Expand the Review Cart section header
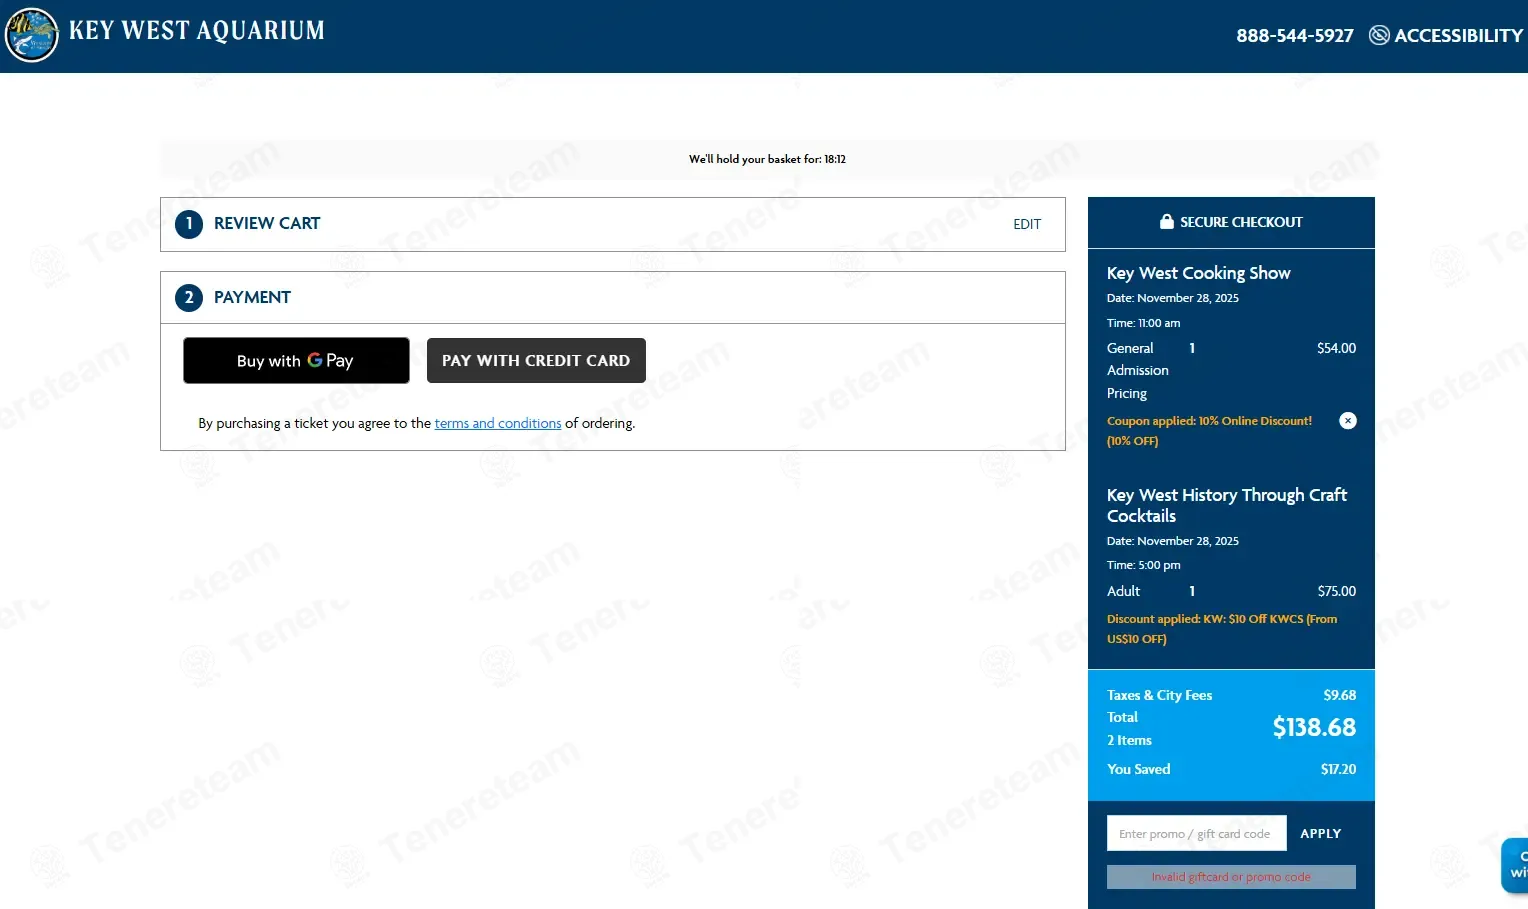1528x909 pixels. pos(613,224)
